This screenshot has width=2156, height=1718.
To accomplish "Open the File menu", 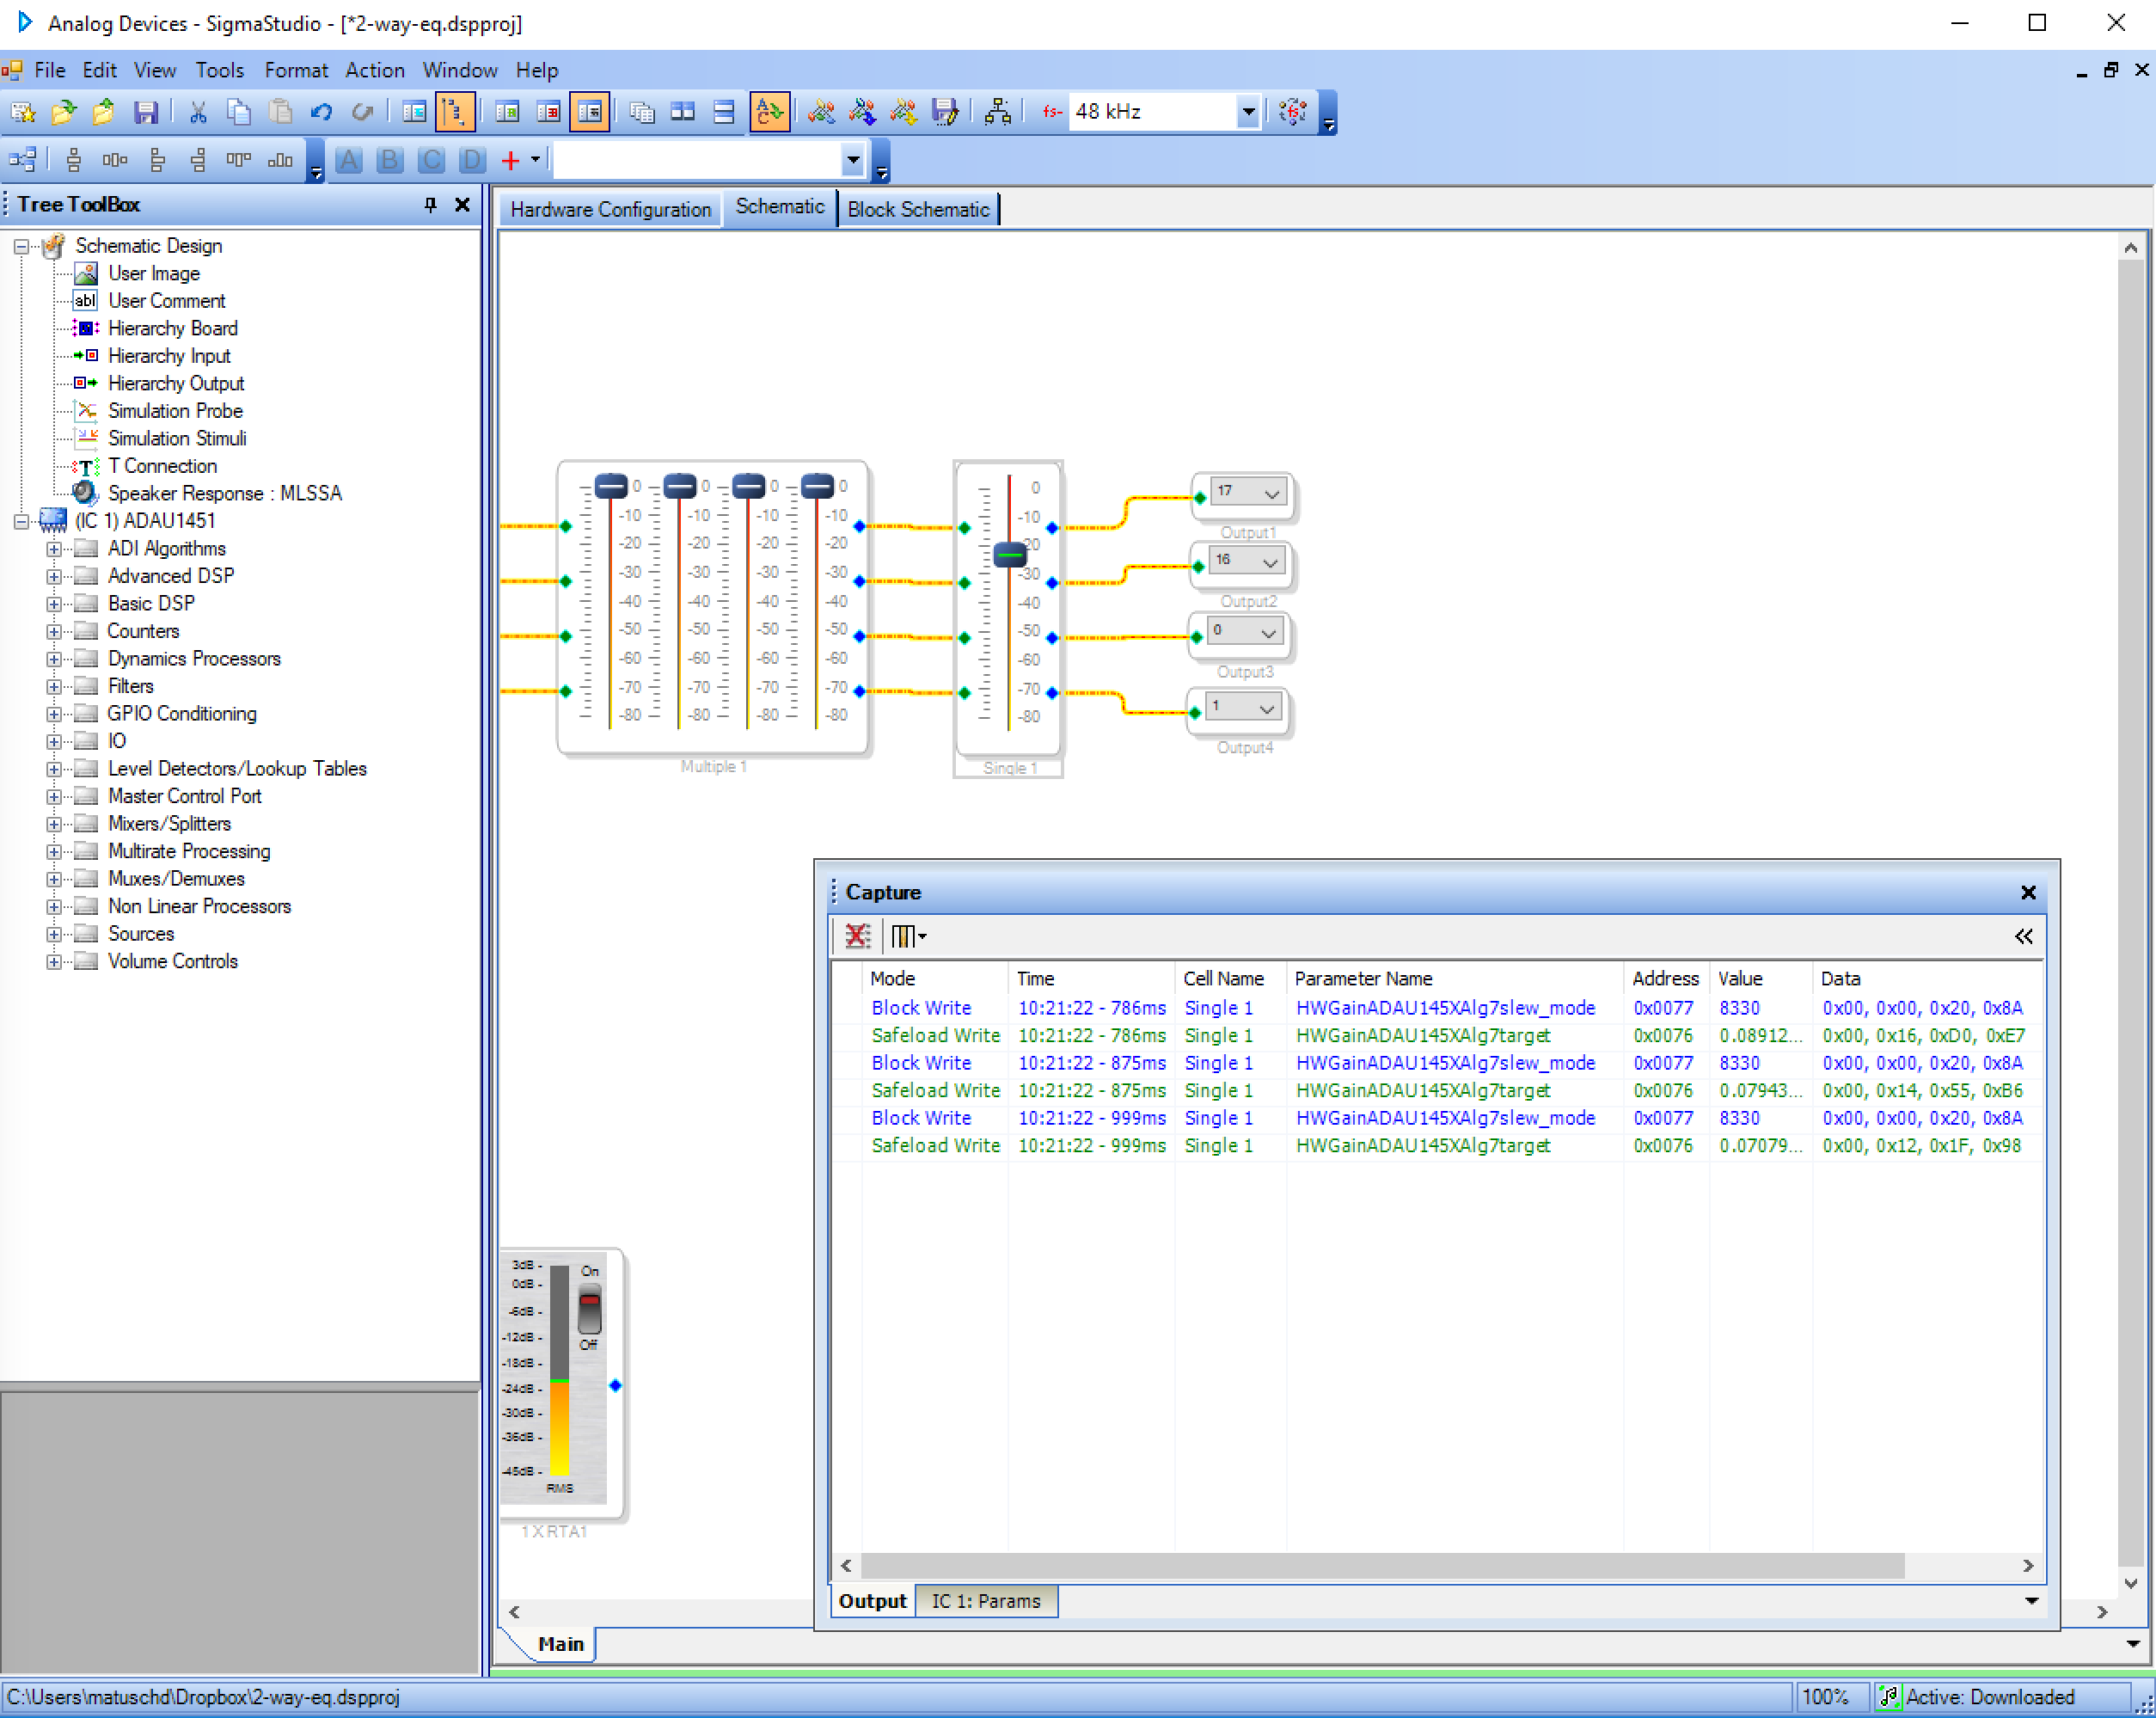I will tap(49, 70).
